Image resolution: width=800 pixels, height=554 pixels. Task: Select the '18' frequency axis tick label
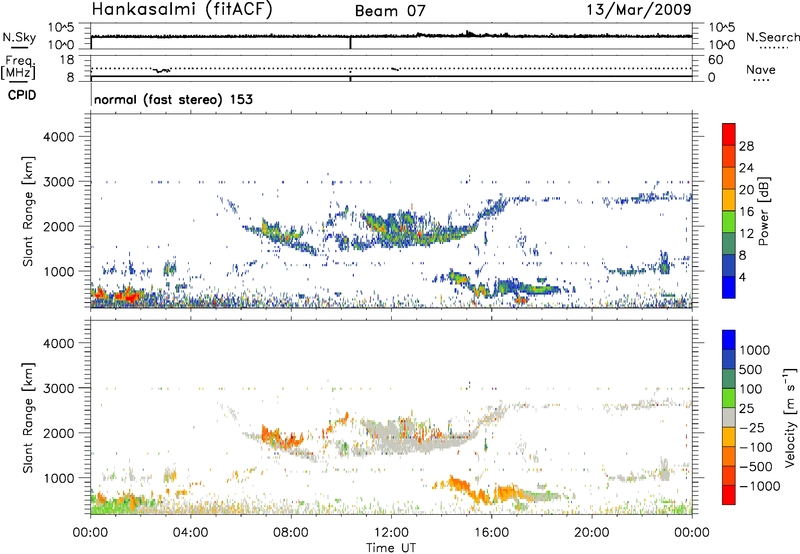point(67,60)
